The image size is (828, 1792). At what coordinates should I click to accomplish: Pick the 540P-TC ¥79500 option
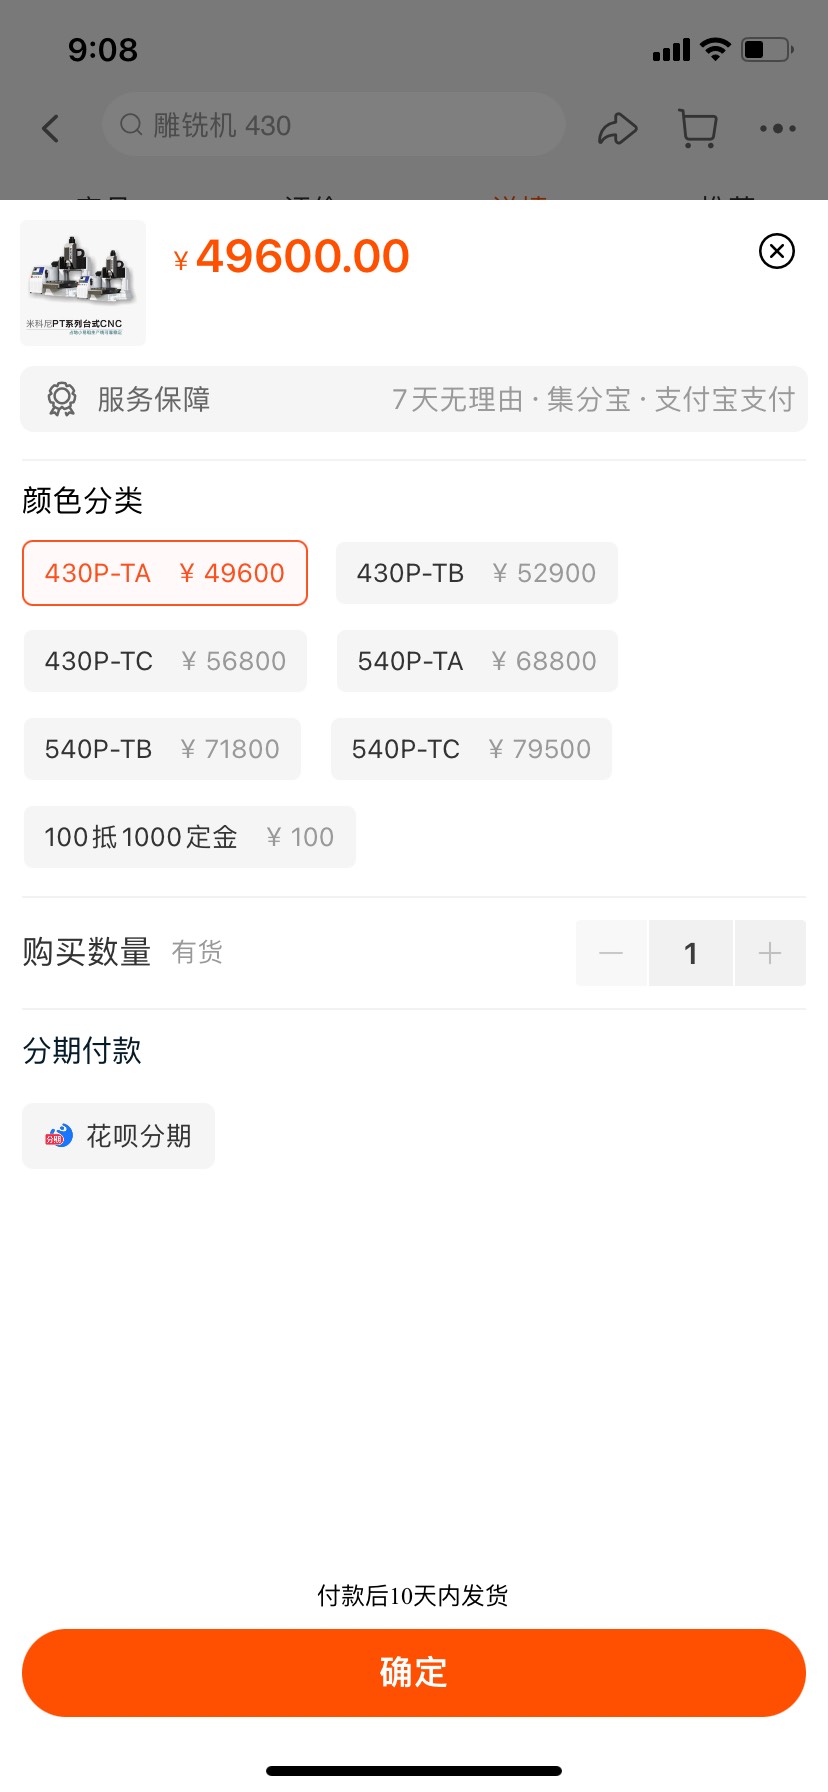click(471, 749)
